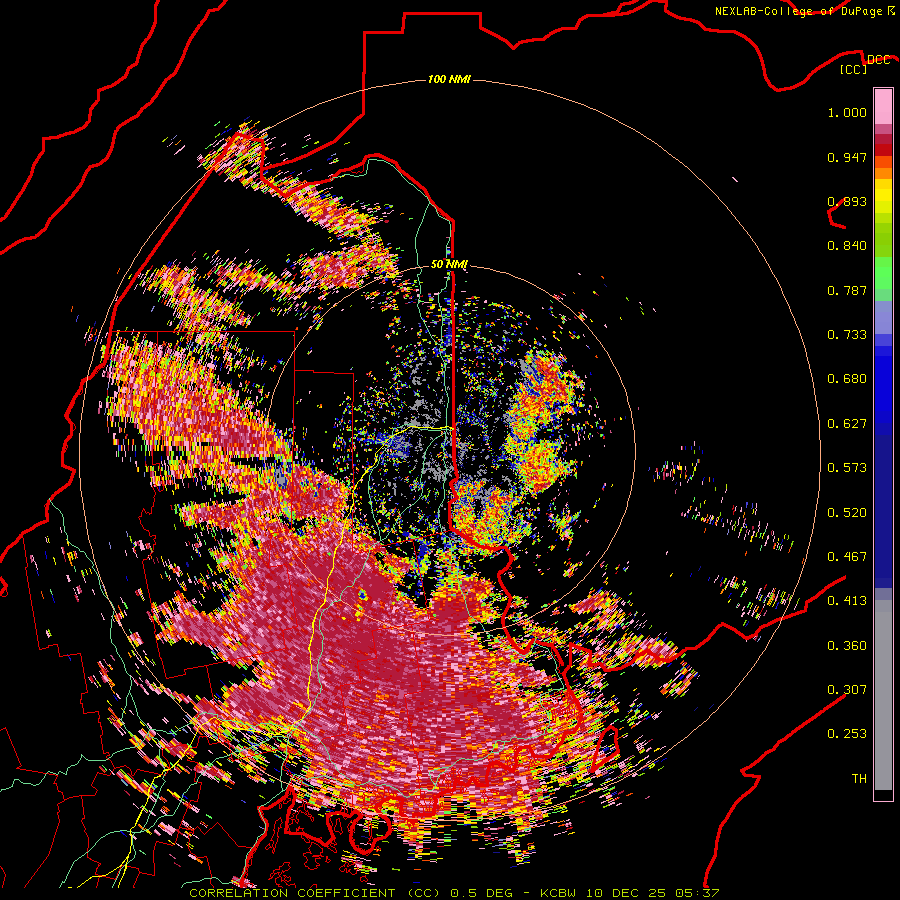Click the 50 NMI range ring label
This screenshot has height=900, width=900.
(449, 264)
